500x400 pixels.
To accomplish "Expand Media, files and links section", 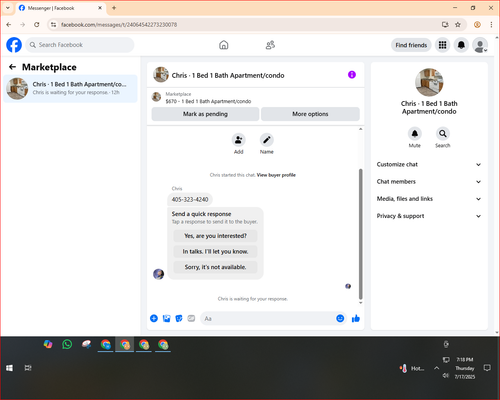I will pyautogui.click(x=429, y=199).
